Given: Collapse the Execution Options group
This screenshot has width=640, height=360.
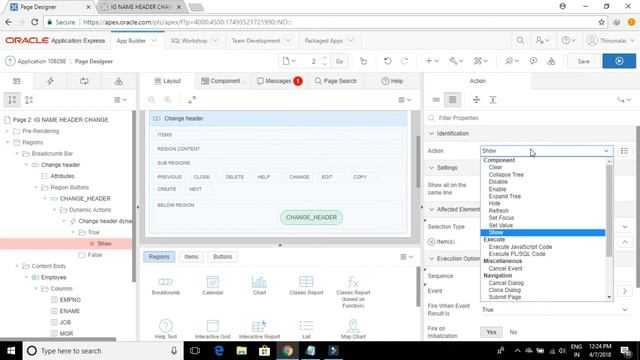Looking at the screenshot, I should point(431,259).
